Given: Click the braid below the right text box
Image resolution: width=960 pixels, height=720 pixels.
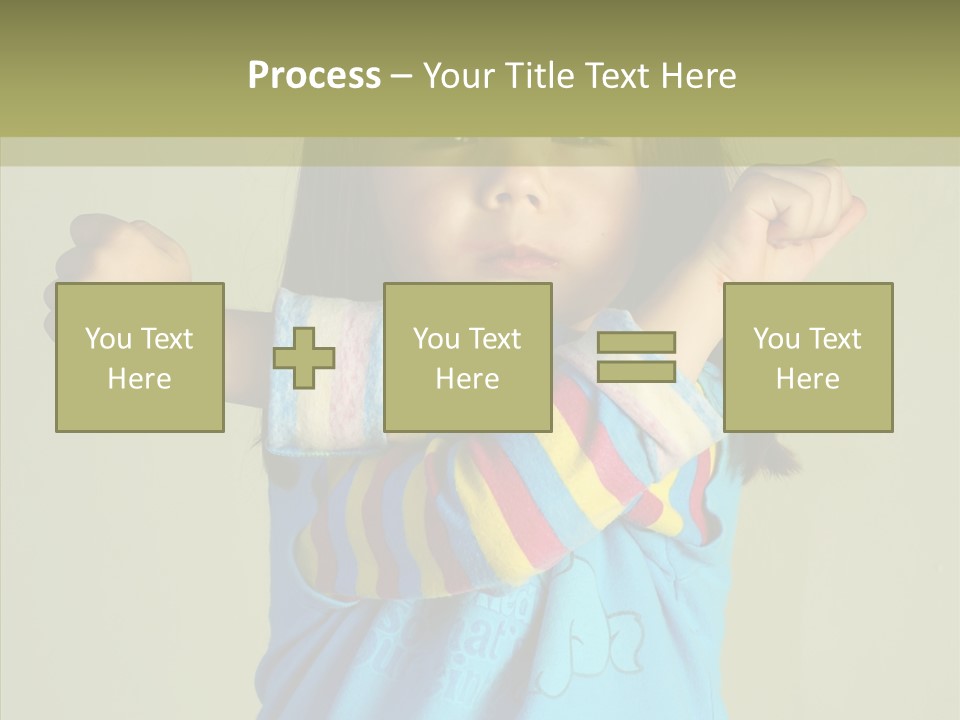Looking at the screenshot, I should coord(768,455).
